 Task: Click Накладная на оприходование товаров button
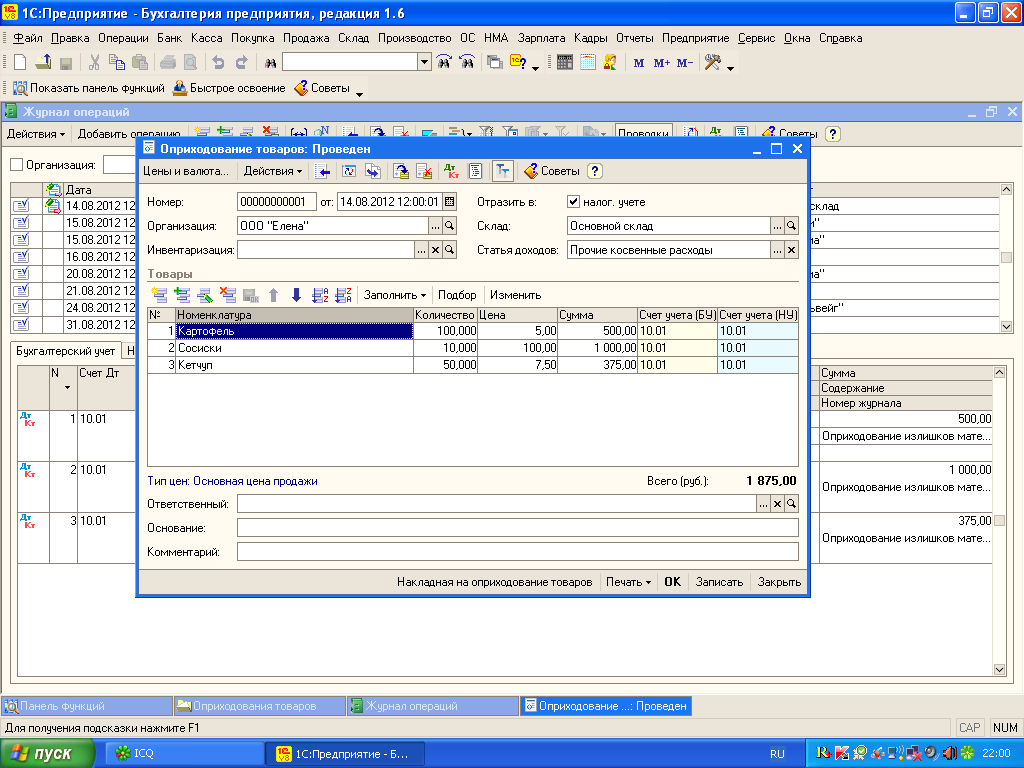[494, 582]
